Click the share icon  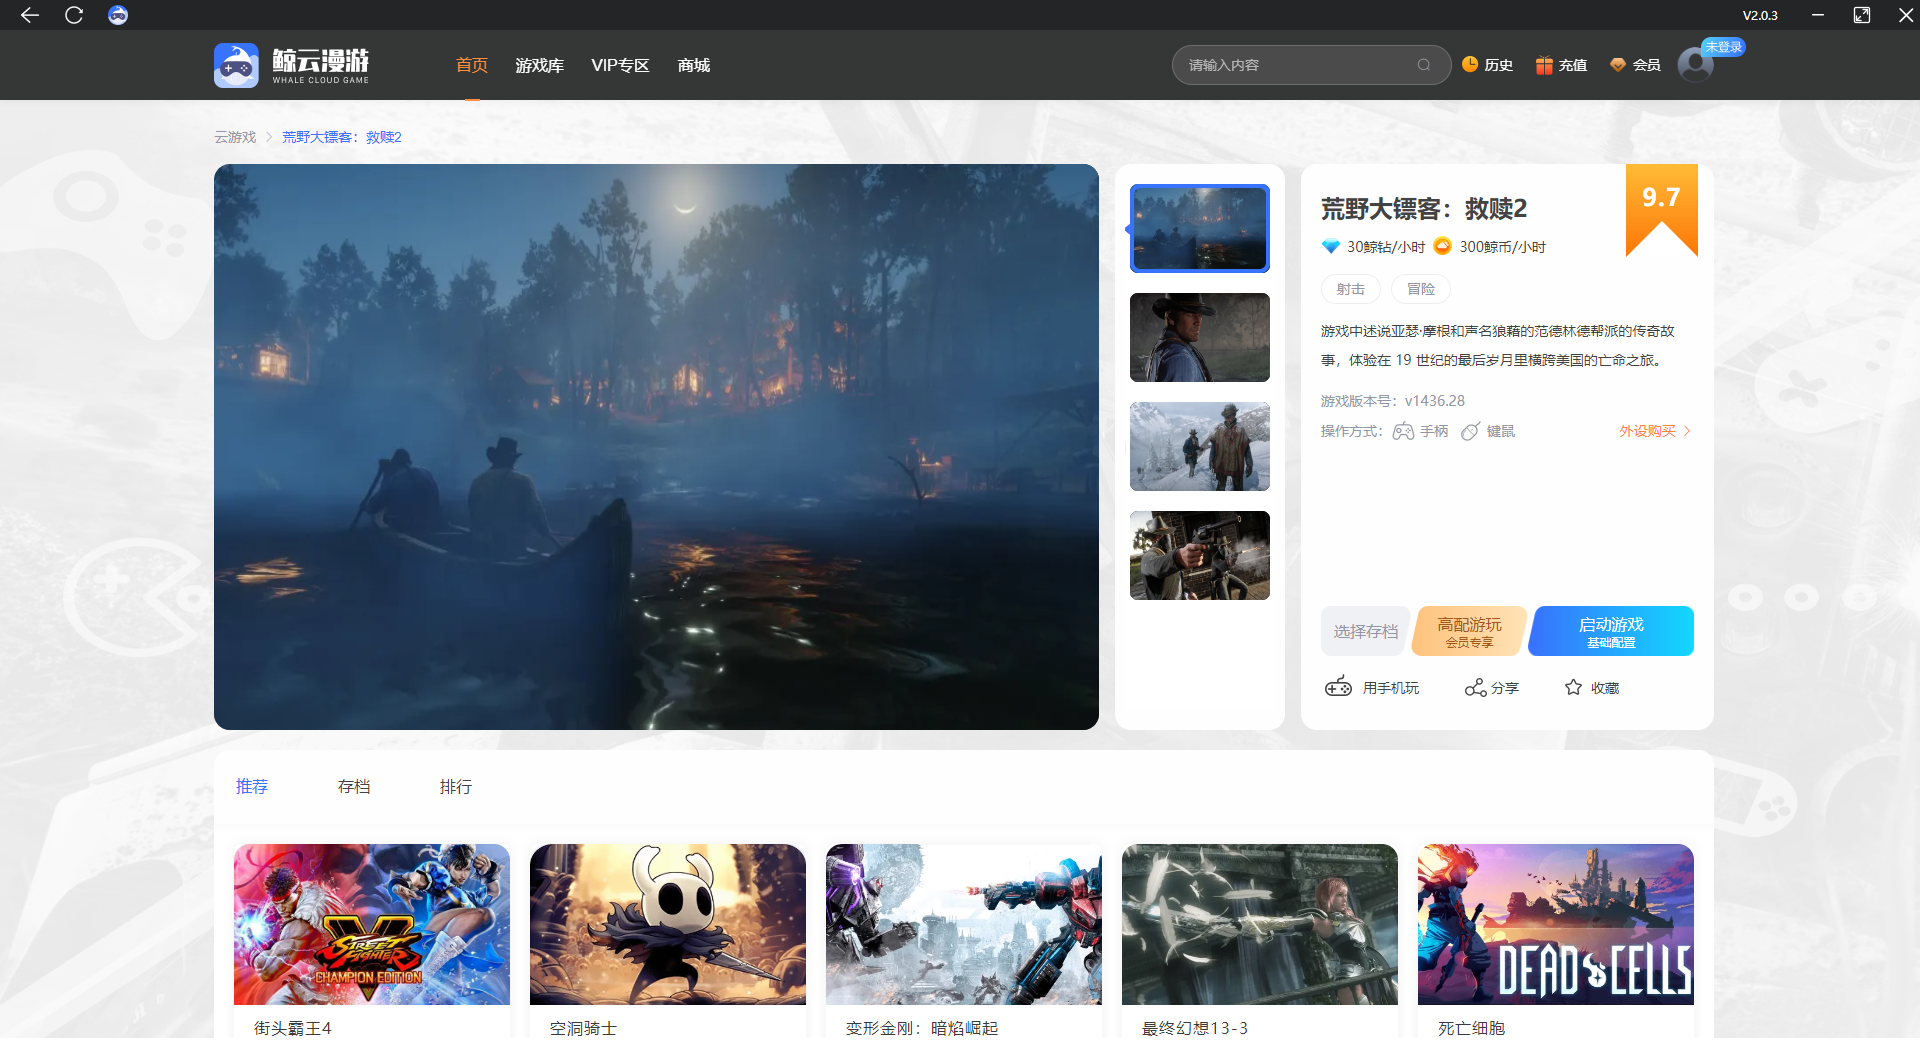(1475, 687)
